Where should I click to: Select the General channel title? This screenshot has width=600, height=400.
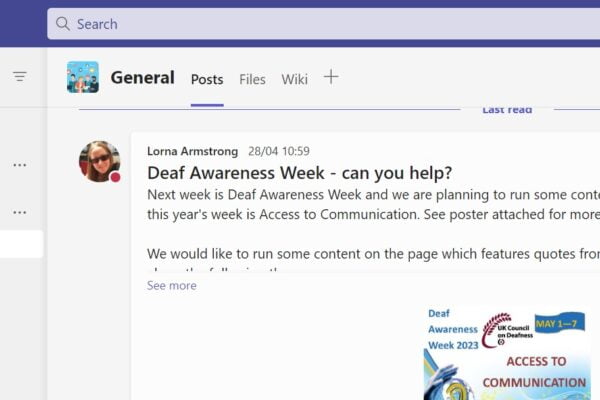142,78
